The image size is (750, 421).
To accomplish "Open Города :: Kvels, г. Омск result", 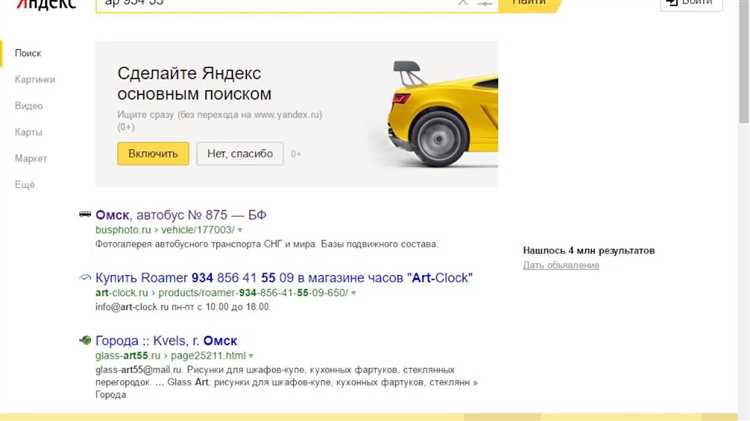I will [166, 341].
